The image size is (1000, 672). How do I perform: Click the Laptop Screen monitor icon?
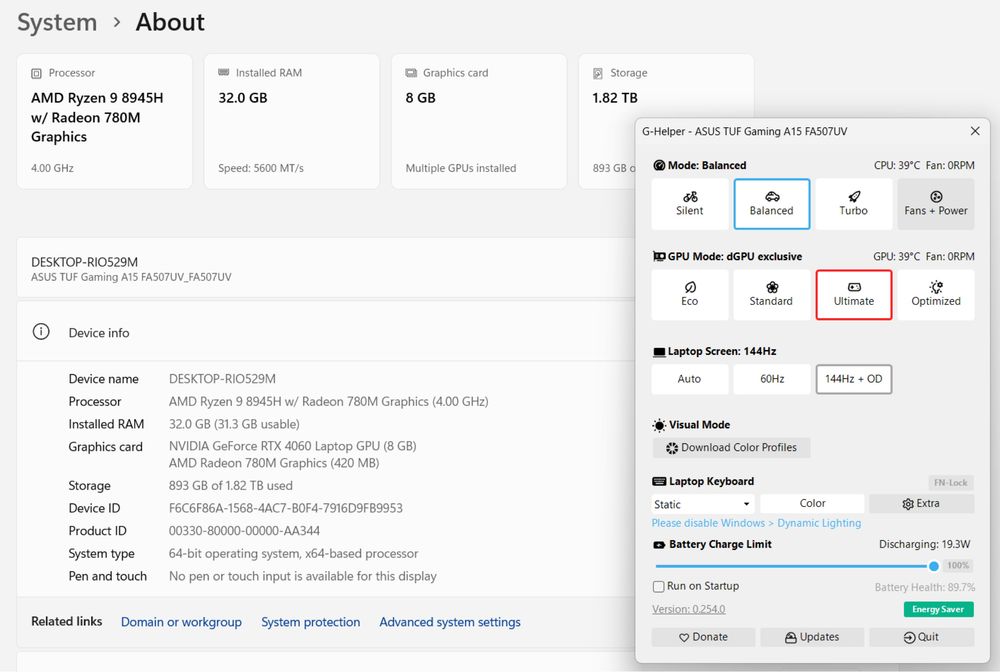[659, 352]
